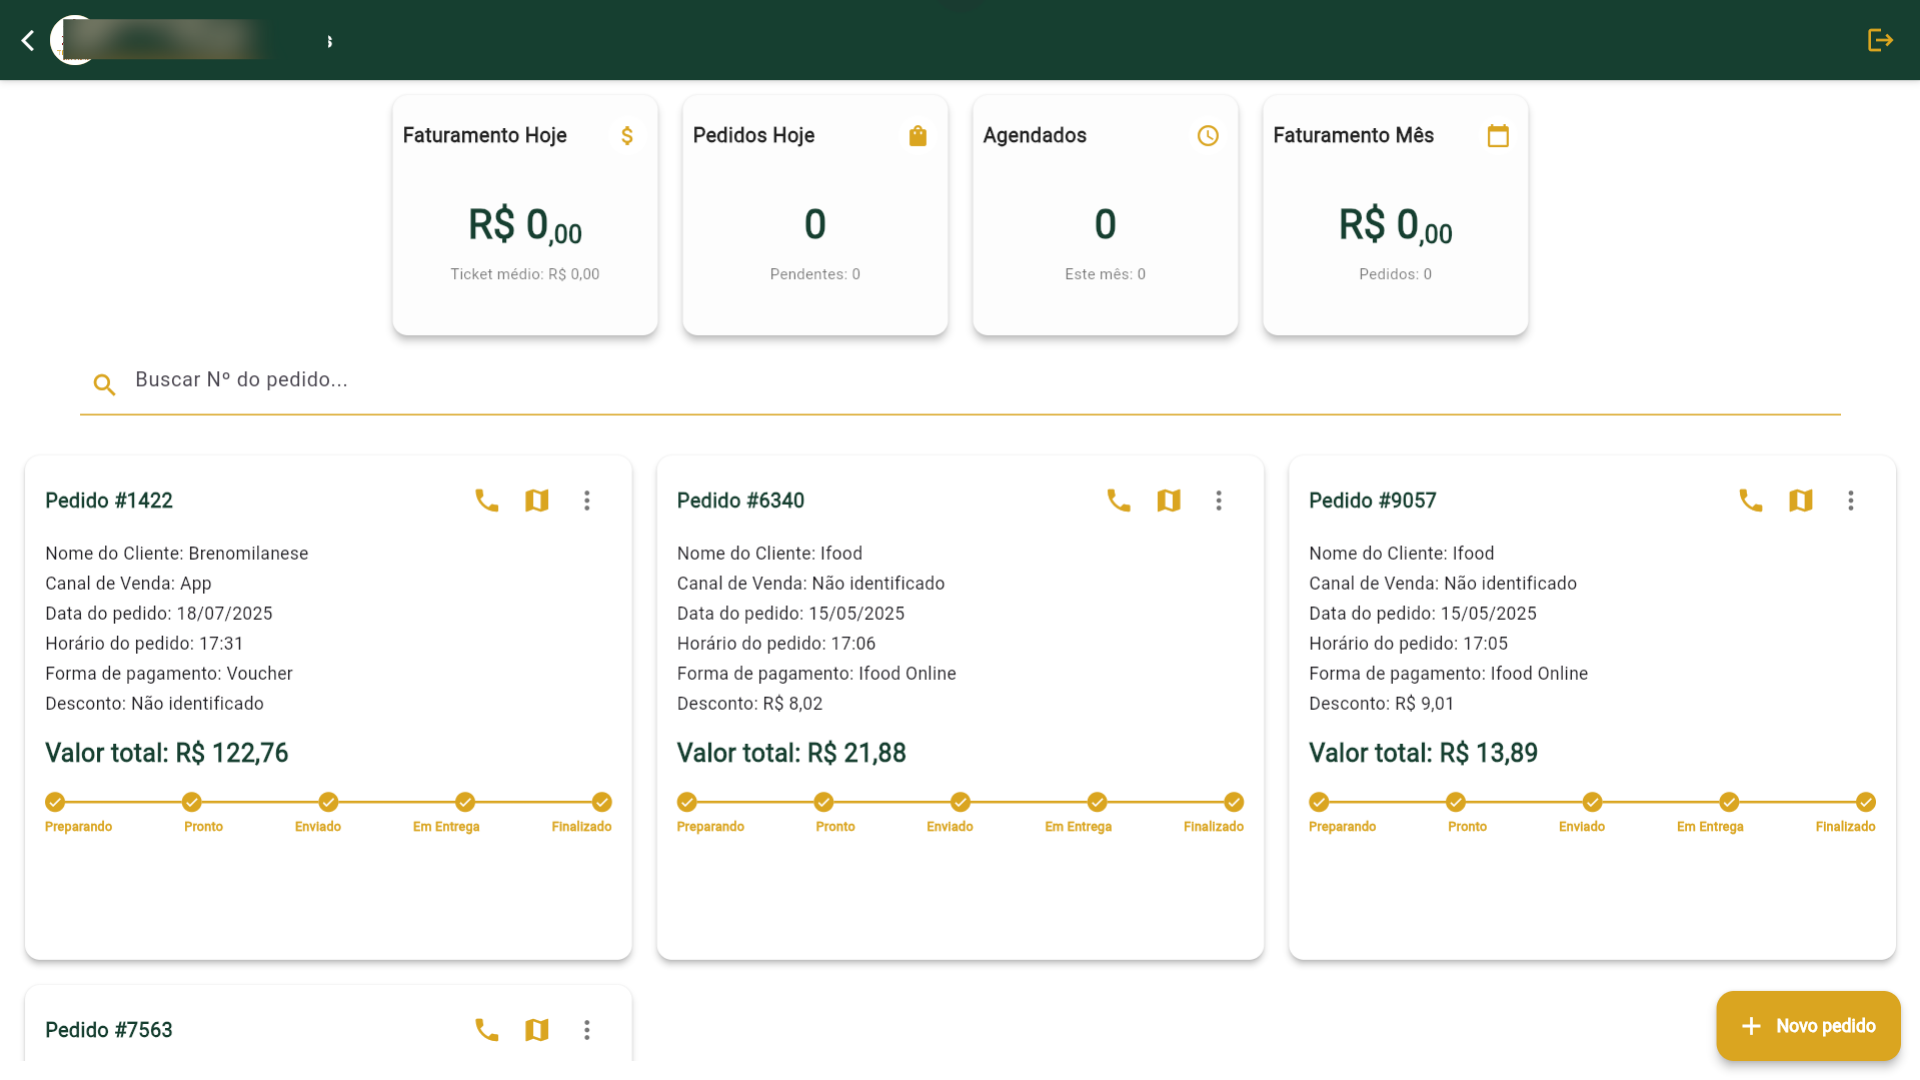Toggle 'Pronto' status checkmark on Pedido #6340
The image size is (1920, 1080).
pyautogui.click(x=823, y=802)
